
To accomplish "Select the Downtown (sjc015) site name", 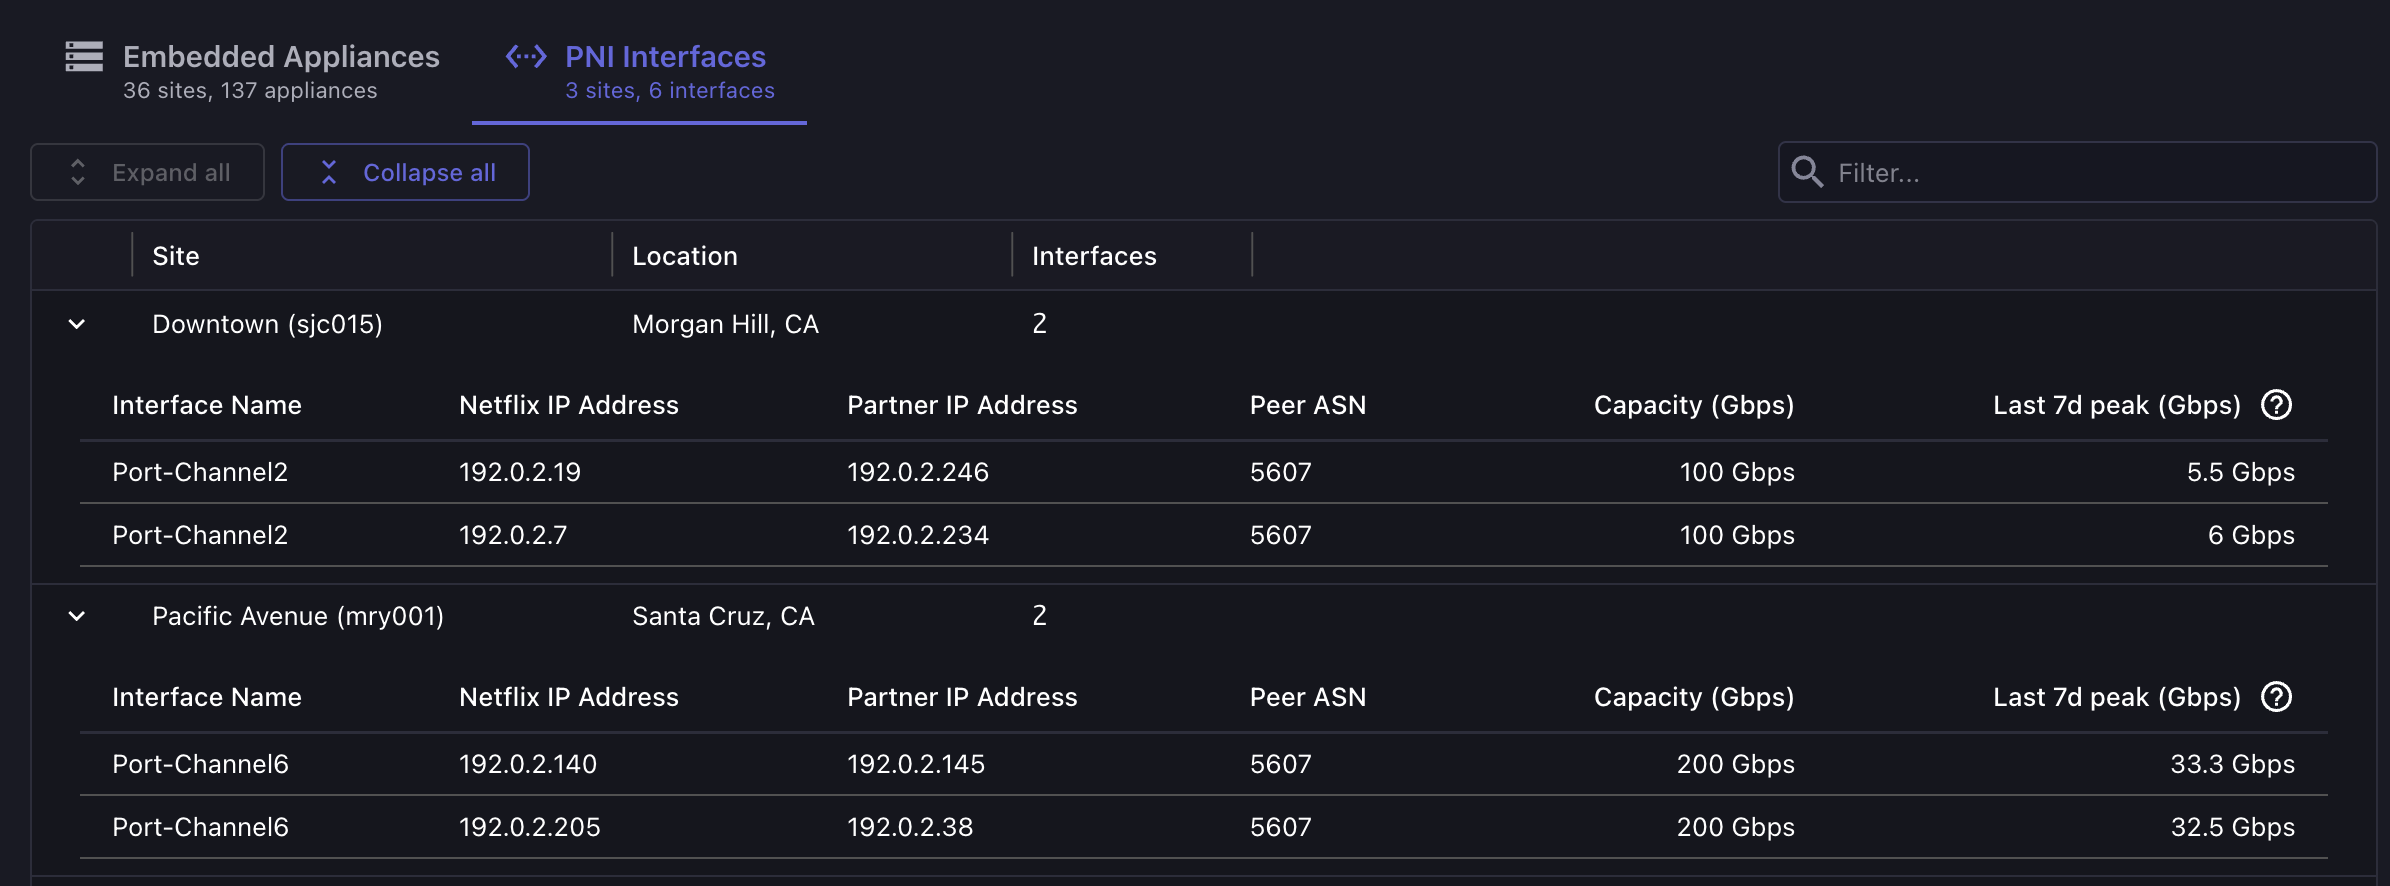I will (267, 324).
